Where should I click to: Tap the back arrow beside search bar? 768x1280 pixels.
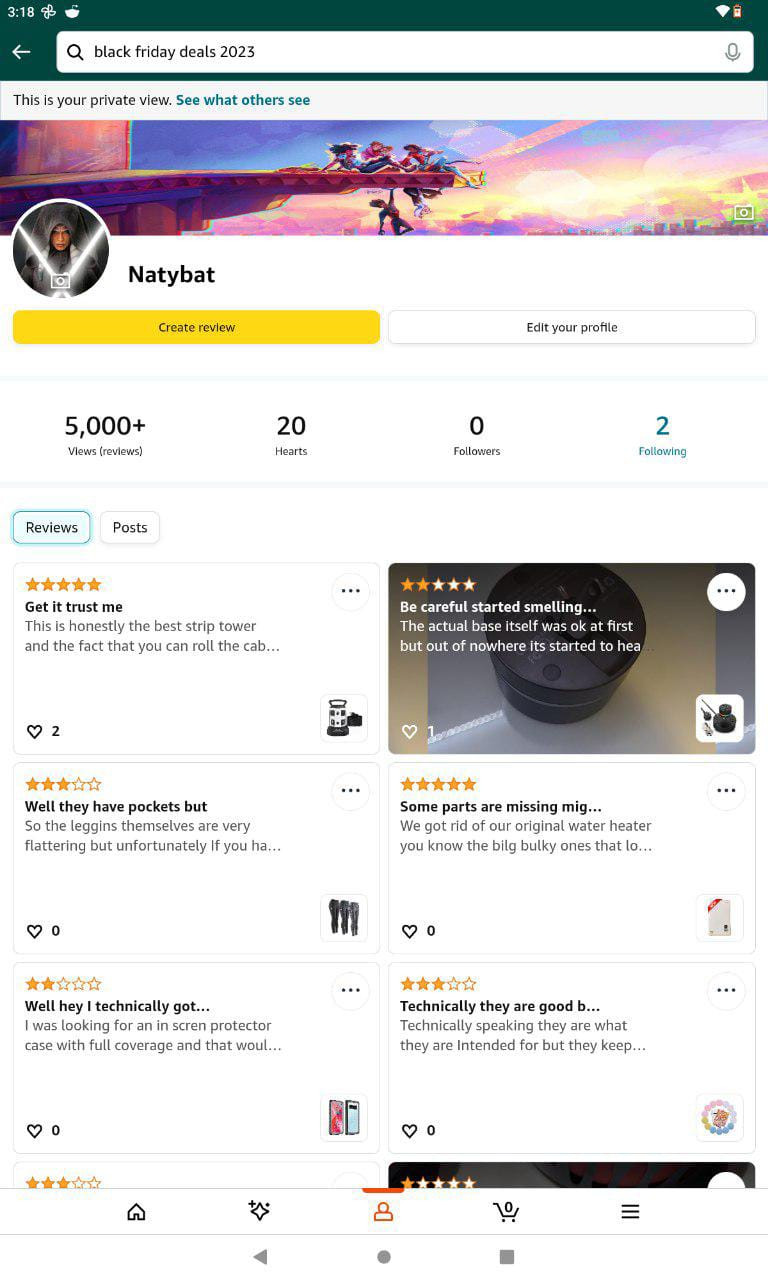pyautogui.click(x=22, y=52)
